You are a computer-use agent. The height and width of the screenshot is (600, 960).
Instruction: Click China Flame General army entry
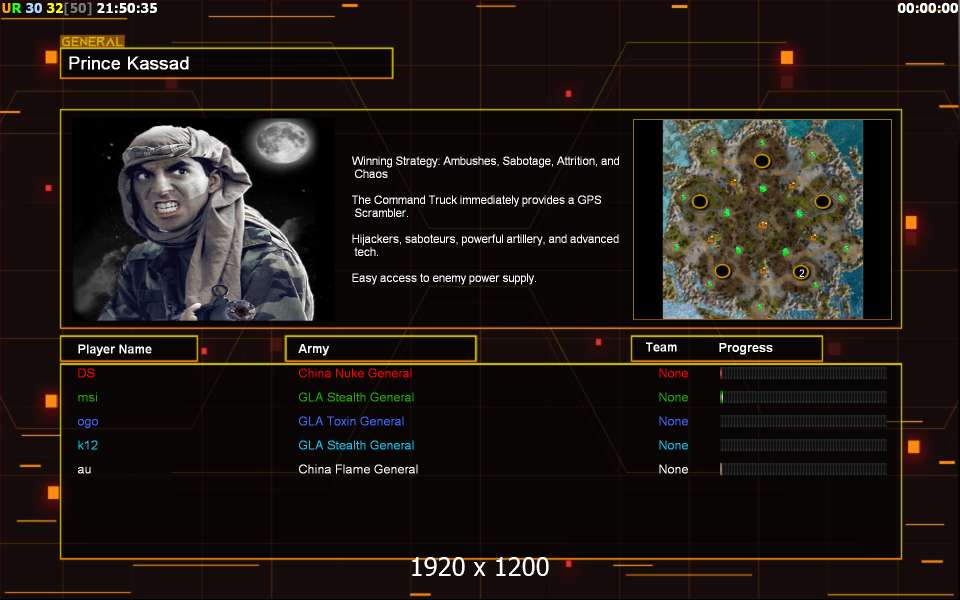(358, 470)
